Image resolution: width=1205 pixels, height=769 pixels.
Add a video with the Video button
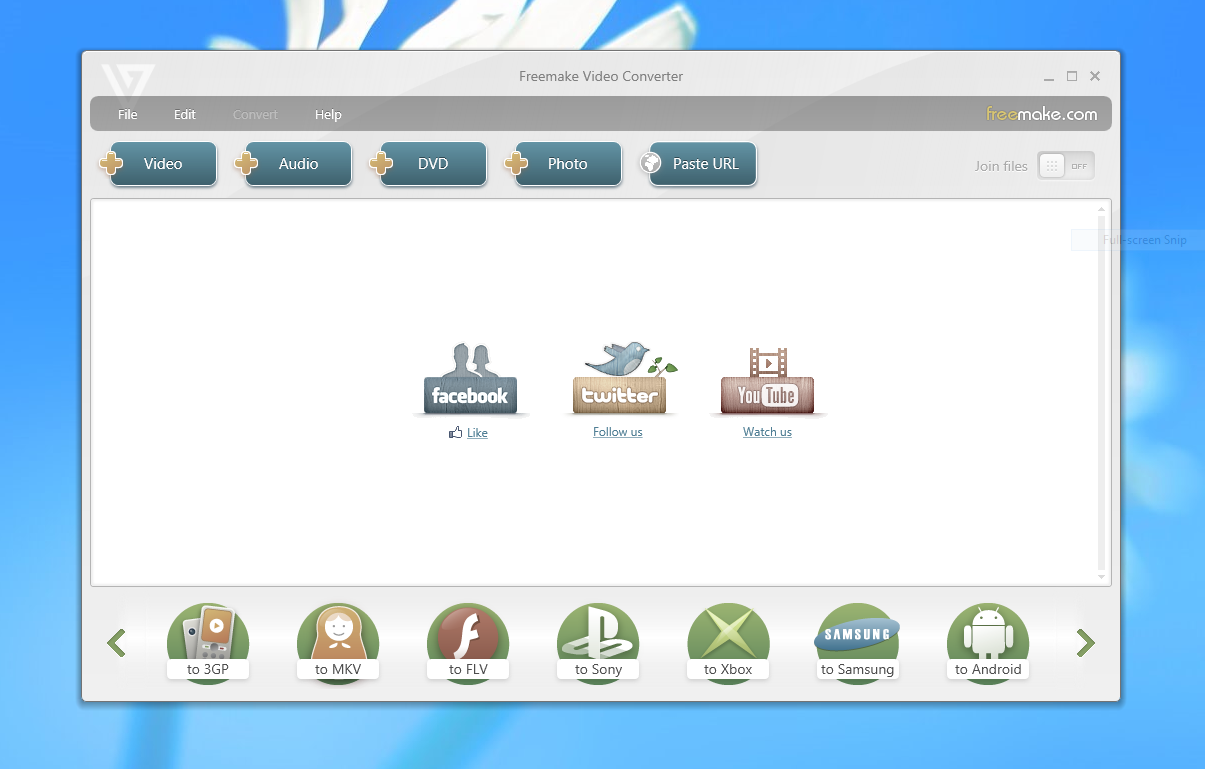tap(158, 163)
